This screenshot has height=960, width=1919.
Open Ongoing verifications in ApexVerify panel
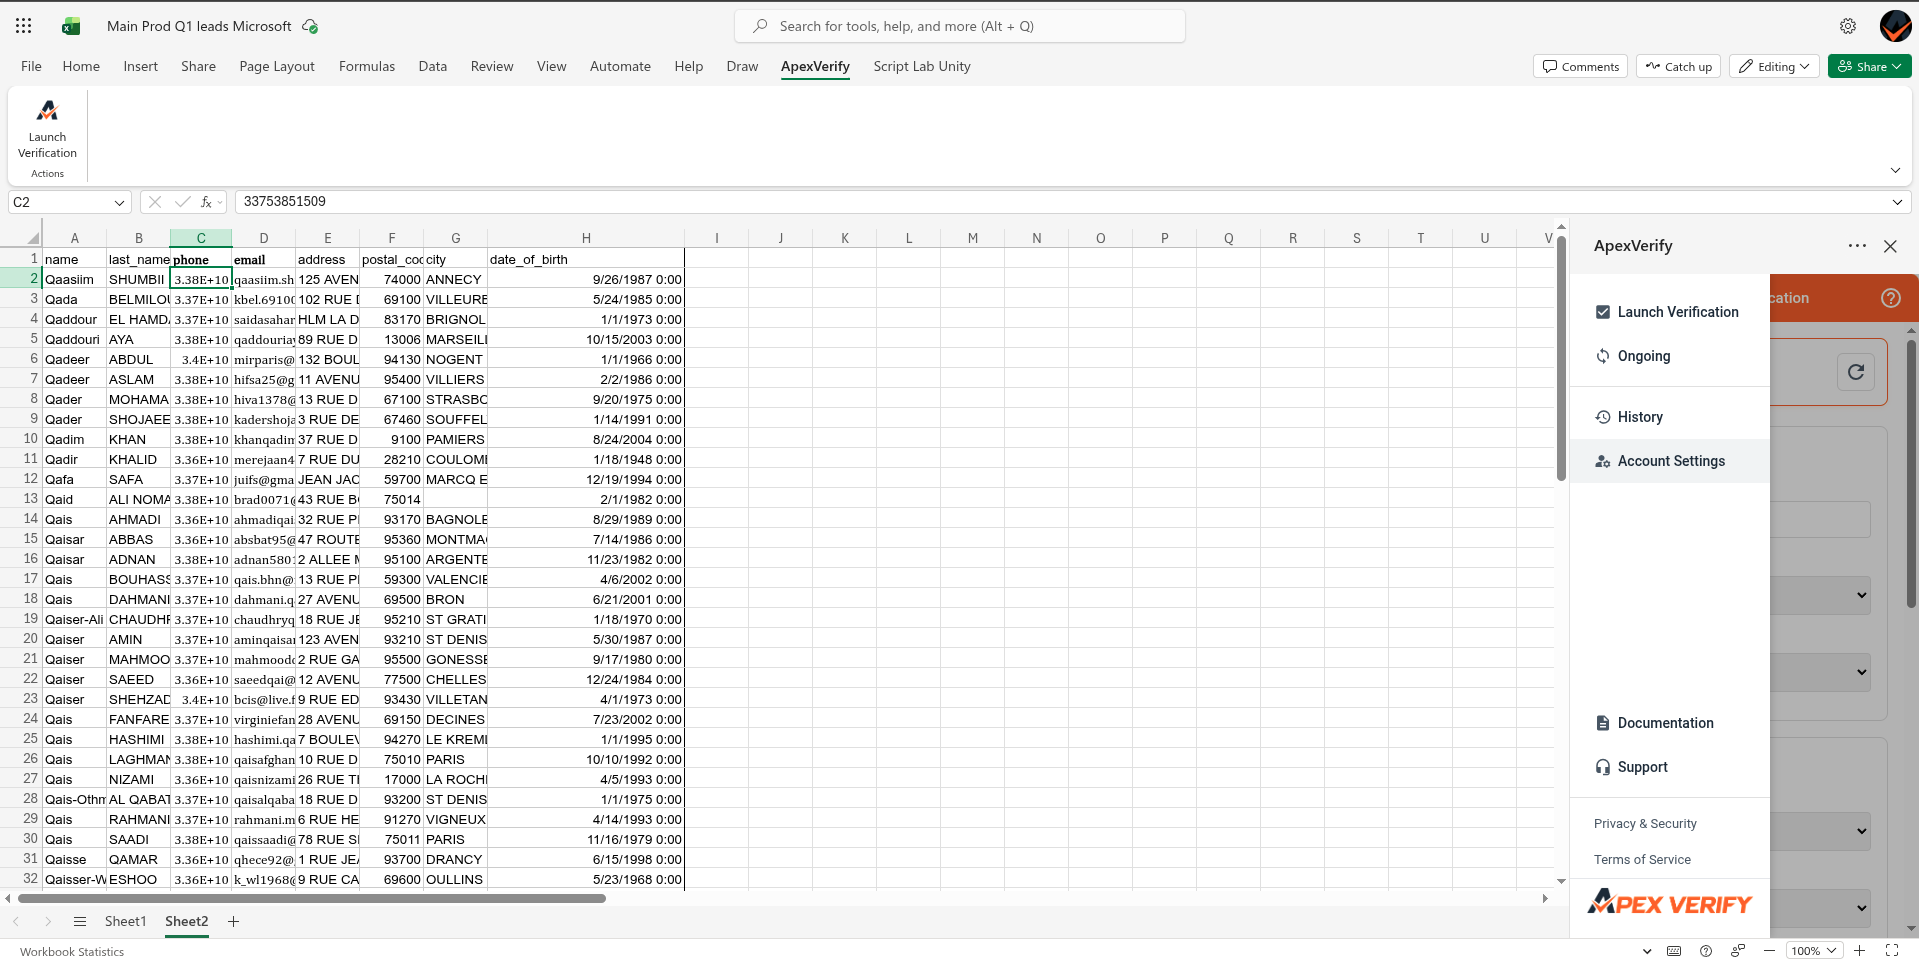[x=1644, y=356]
